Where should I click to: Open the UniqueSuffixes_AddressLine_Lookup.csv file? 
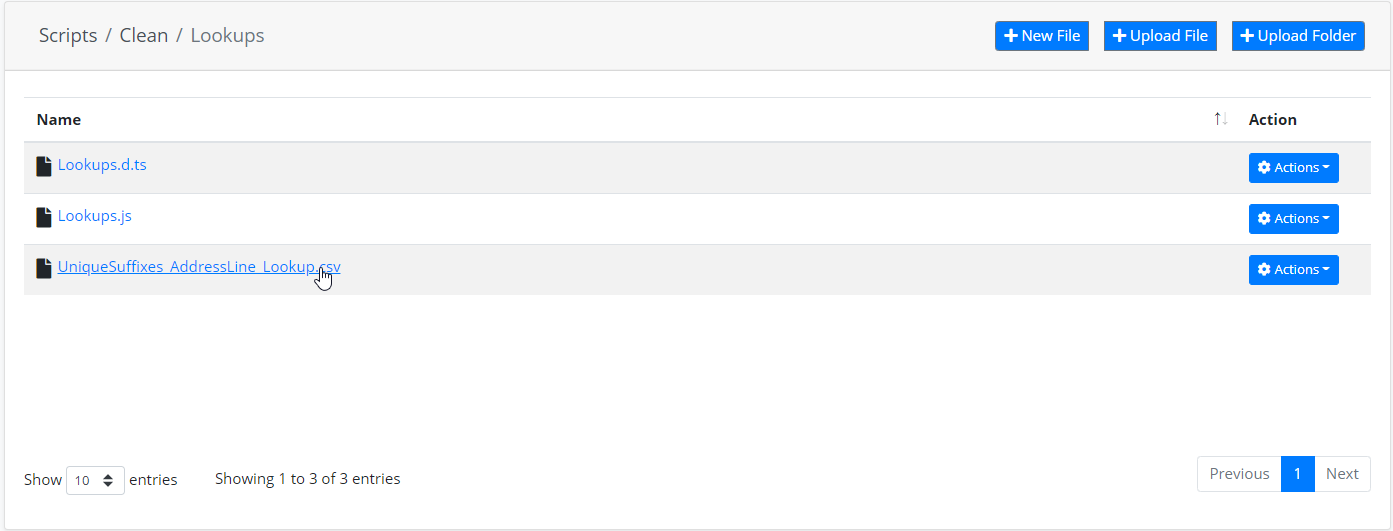coord(199,267)
